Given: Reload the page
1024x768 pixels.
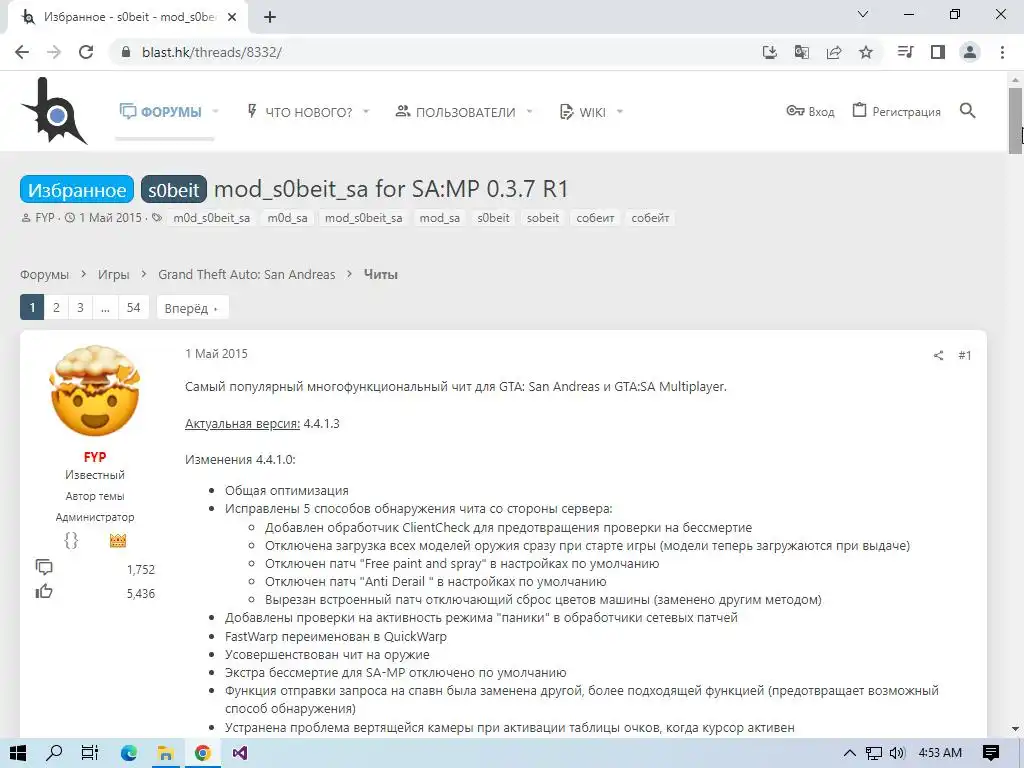Looking at the screenshot, I should click(86, 52).
